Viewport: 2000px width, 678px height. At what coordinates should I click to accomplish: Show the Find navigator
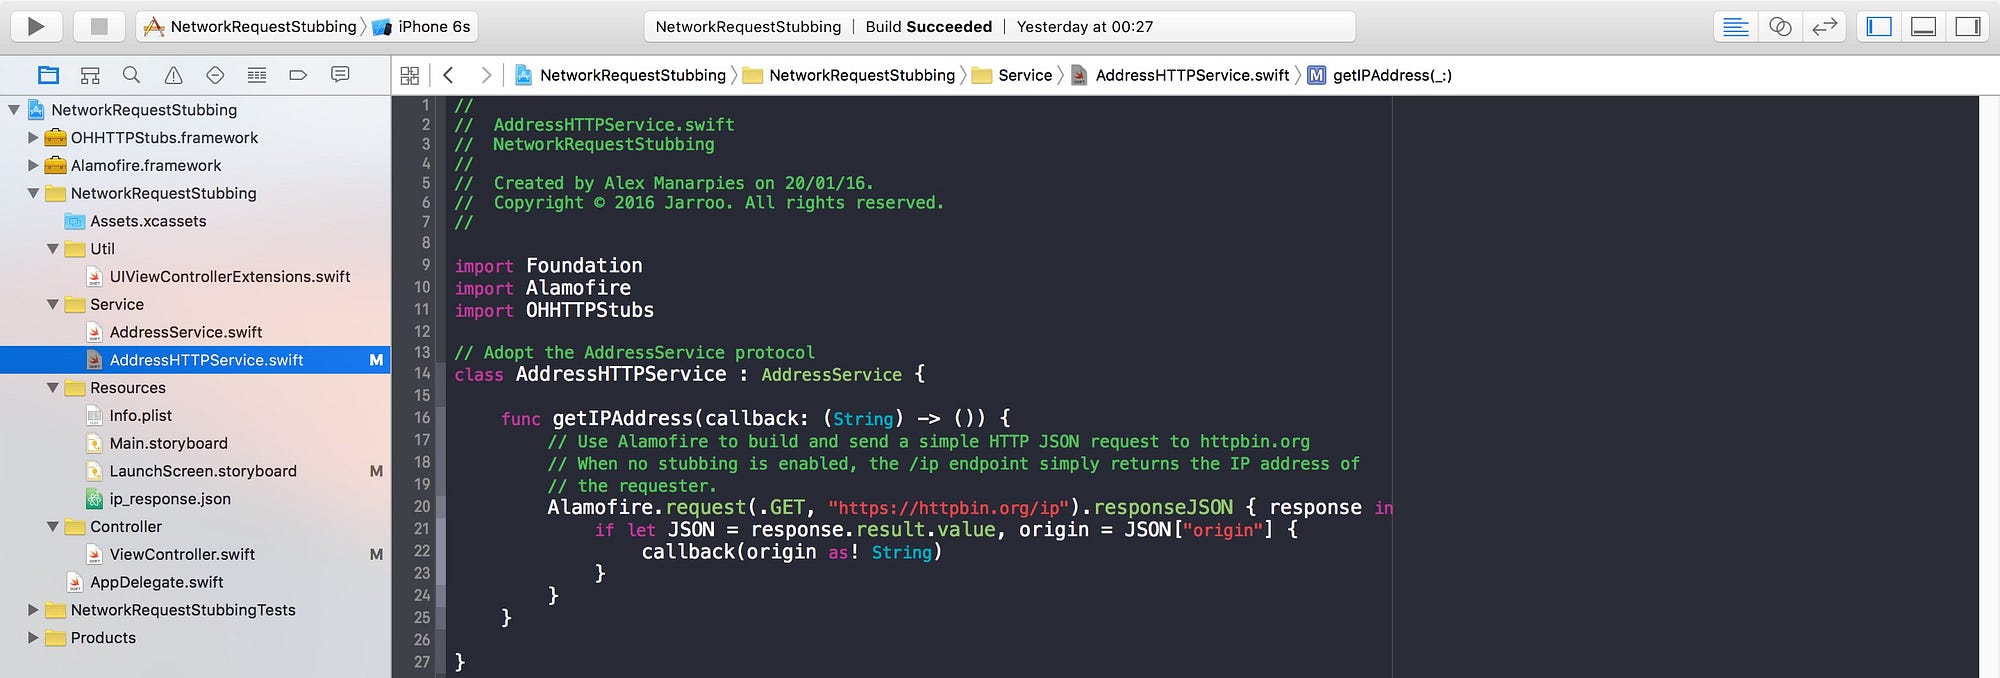[131, 75]
